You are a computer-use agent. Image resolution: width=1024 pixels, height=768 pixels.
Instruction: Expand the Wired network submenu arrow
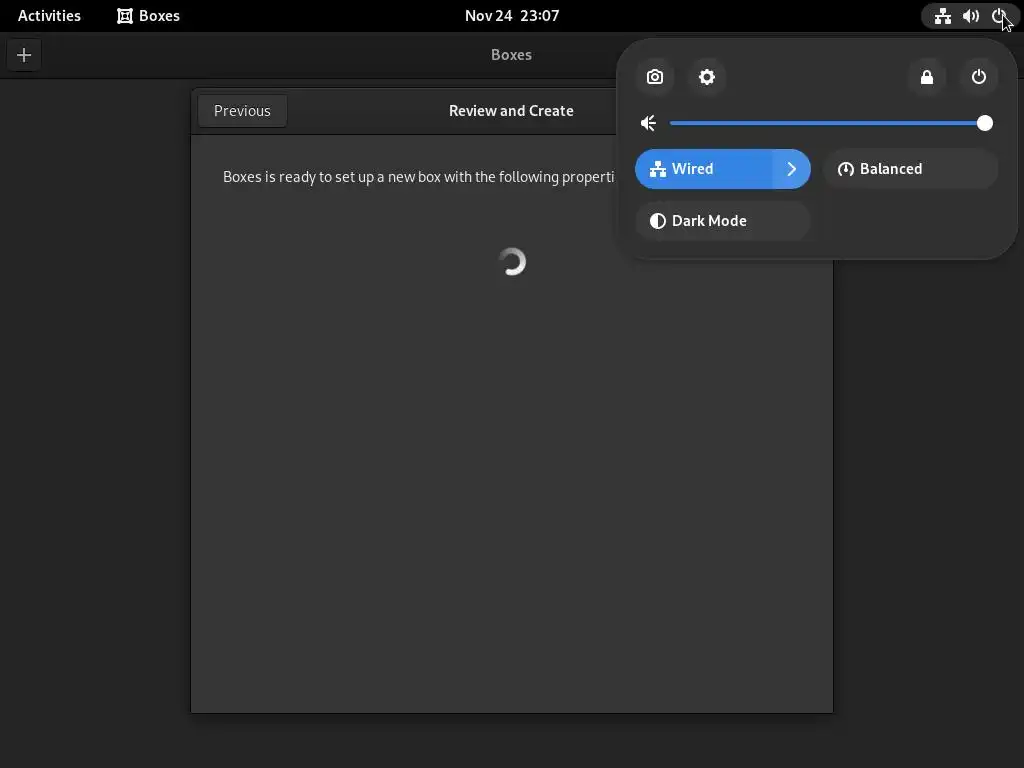click(792, 169)
